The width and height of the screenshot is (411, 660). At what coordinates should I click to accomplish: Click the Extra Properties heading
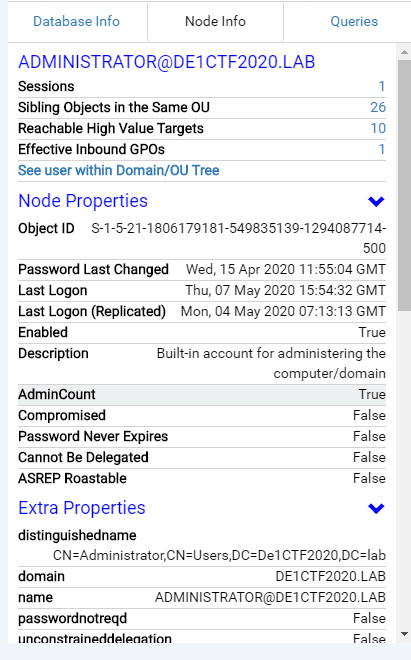point(82,508)
